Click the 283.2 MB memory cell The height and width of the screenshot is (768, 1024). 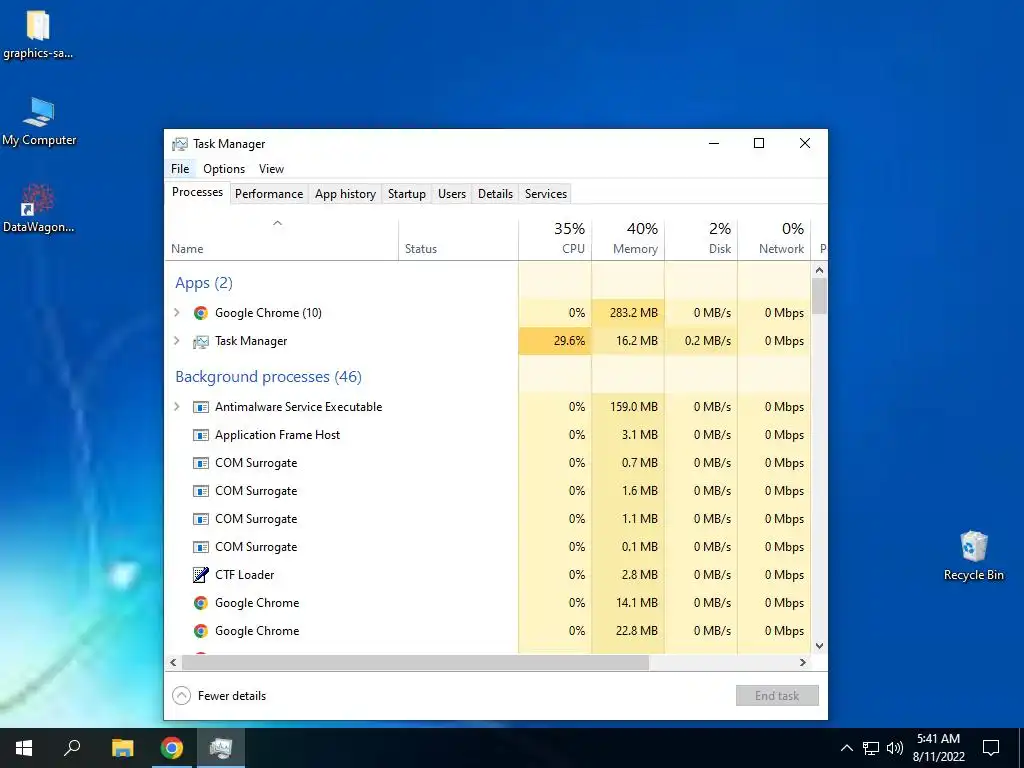(x=628, y=313)
